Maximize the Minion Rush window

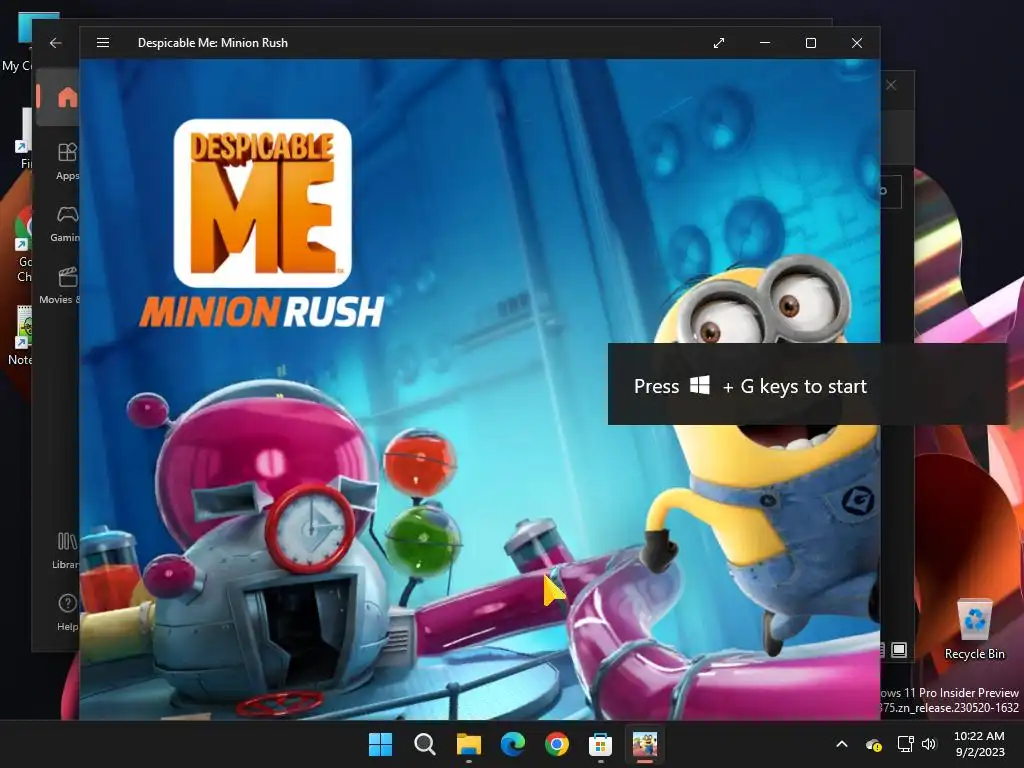point(810,43)
